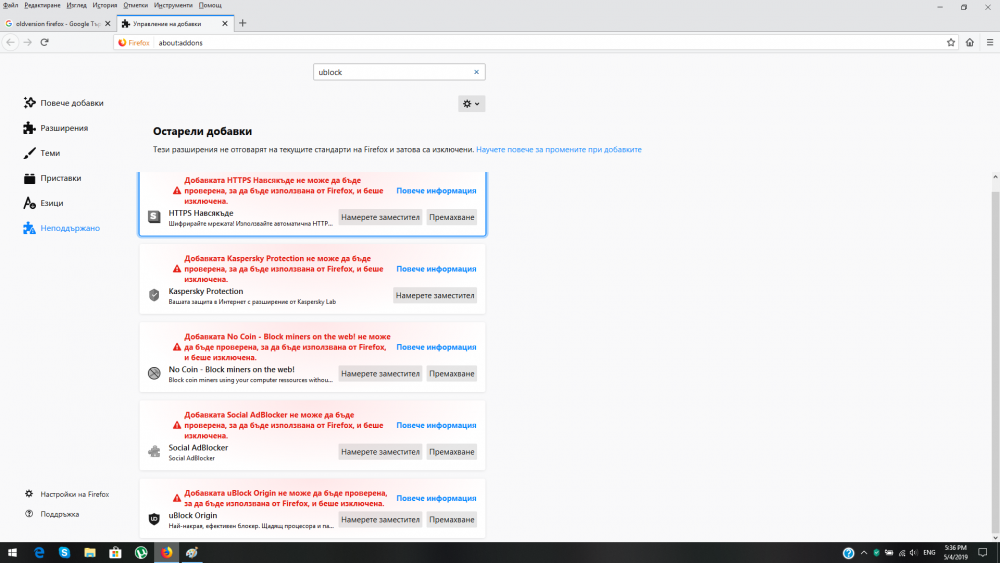Click Намерете заместител for No Coin
Screen dimensions: 1000x563
point(380,374)
